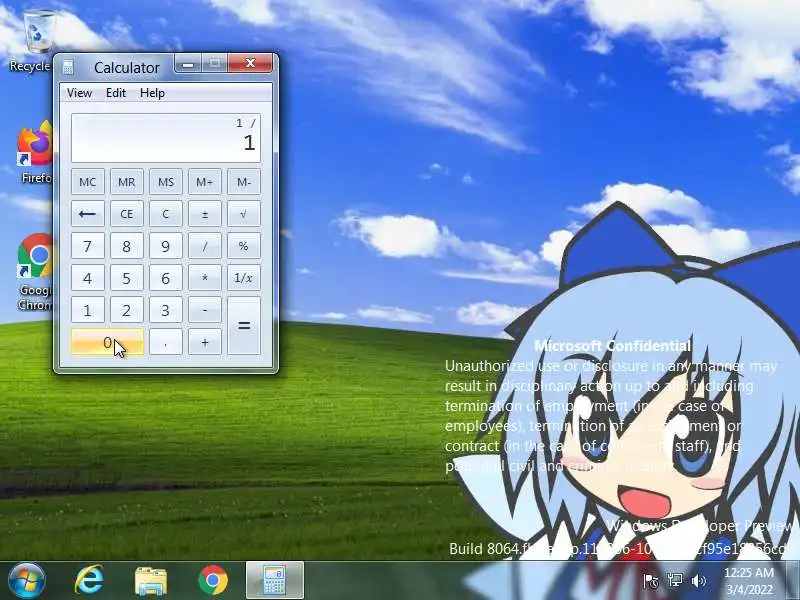Click the multiply (*) button
This screenshot has width=800, height=600.
pos(205,278)
